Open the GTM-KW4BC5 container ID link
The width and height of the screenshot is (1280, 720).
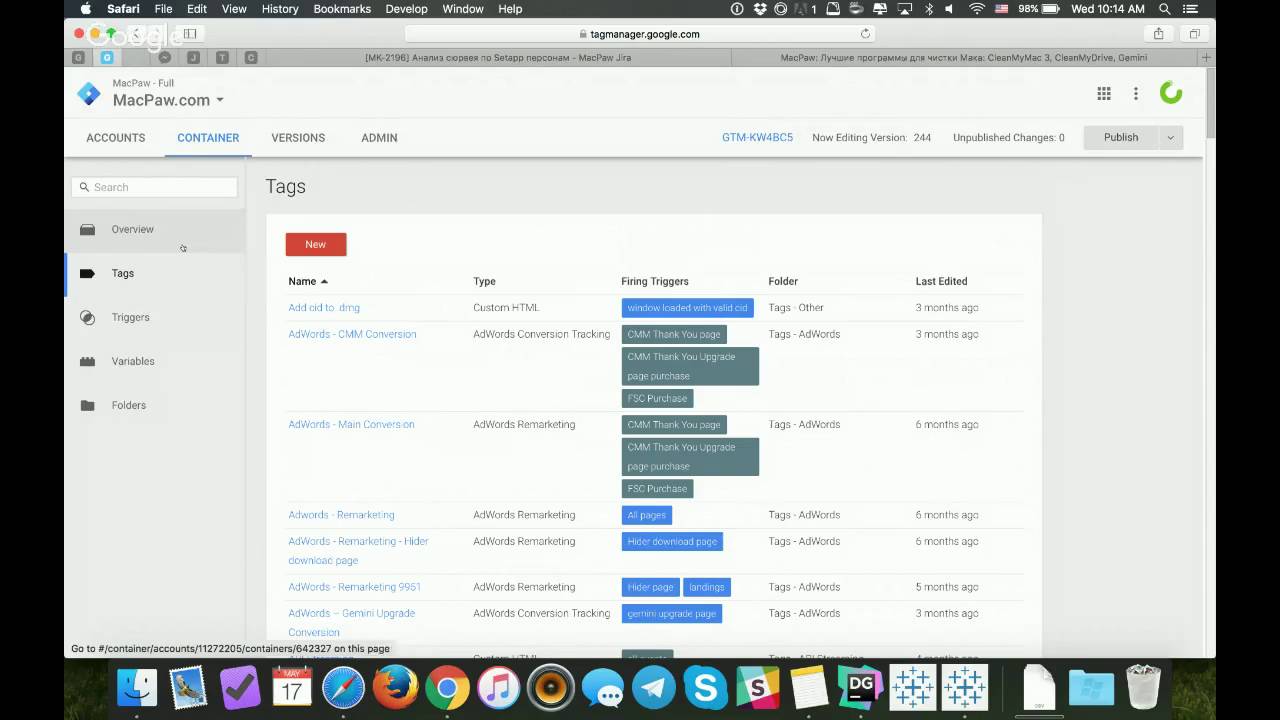[x=757, y=138]
